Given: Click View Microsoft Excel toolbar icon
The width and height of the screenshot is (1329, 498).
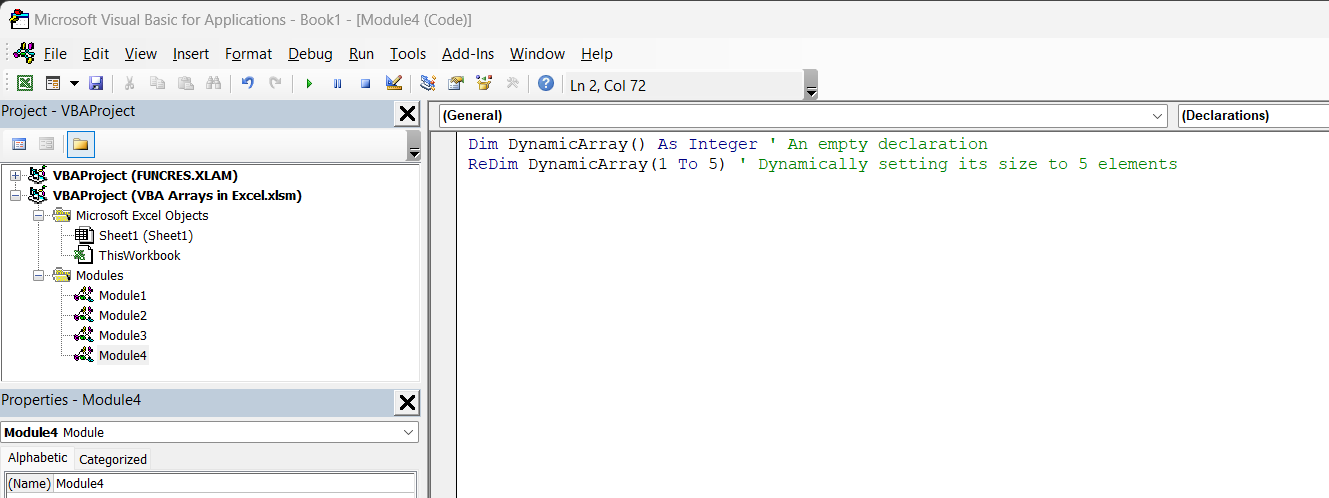Looking at the screenshot, I should point(25,84).
